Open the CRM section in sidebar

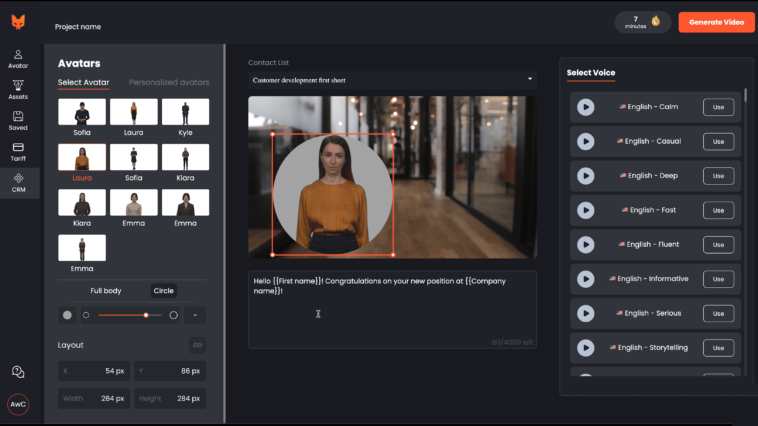tap(18, 182)
